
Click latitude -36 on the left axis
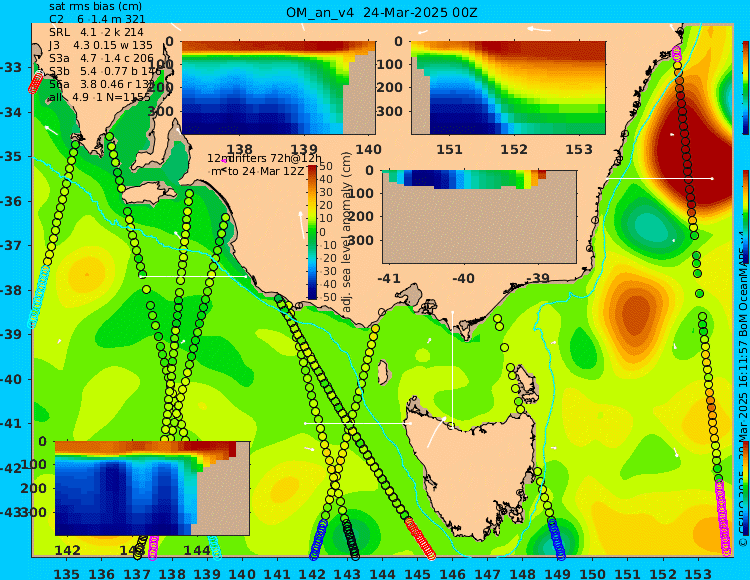pyautogui.click(x=11, y=201)
